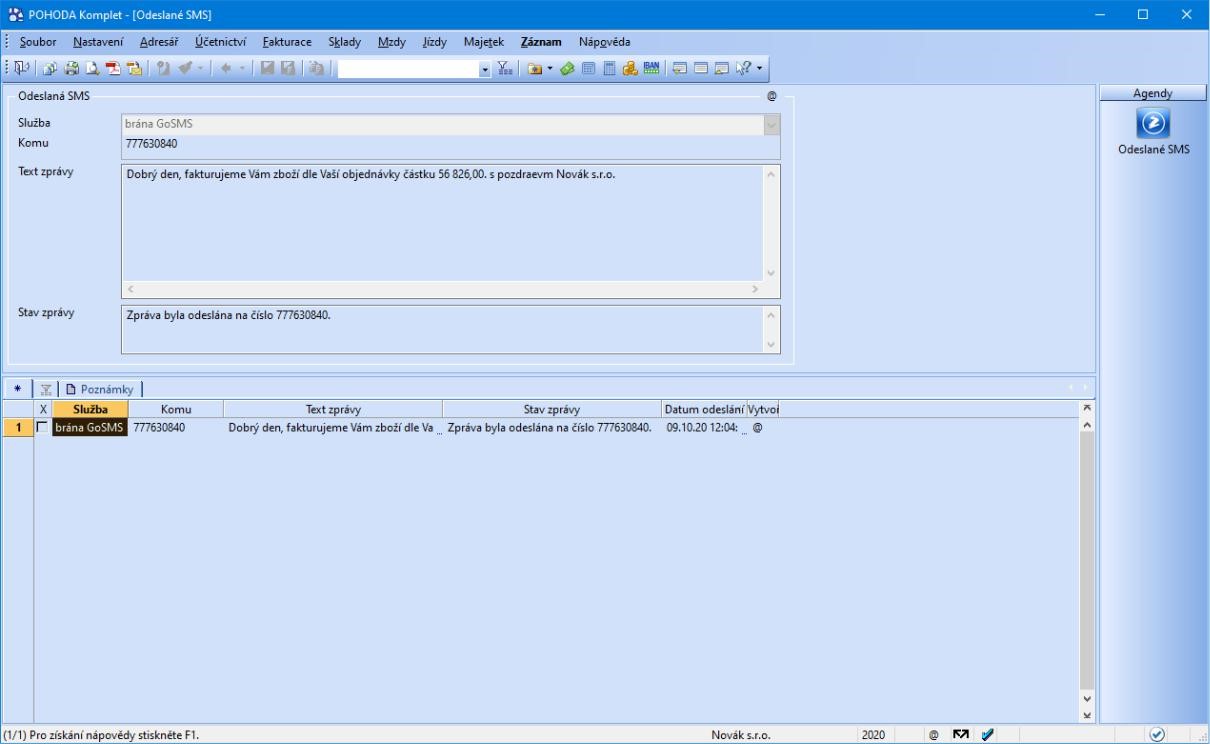The width and height of the screenshot is (1210, 744).
Task: Click the green banknote icon in the toolbar
Action: point(567,69)
